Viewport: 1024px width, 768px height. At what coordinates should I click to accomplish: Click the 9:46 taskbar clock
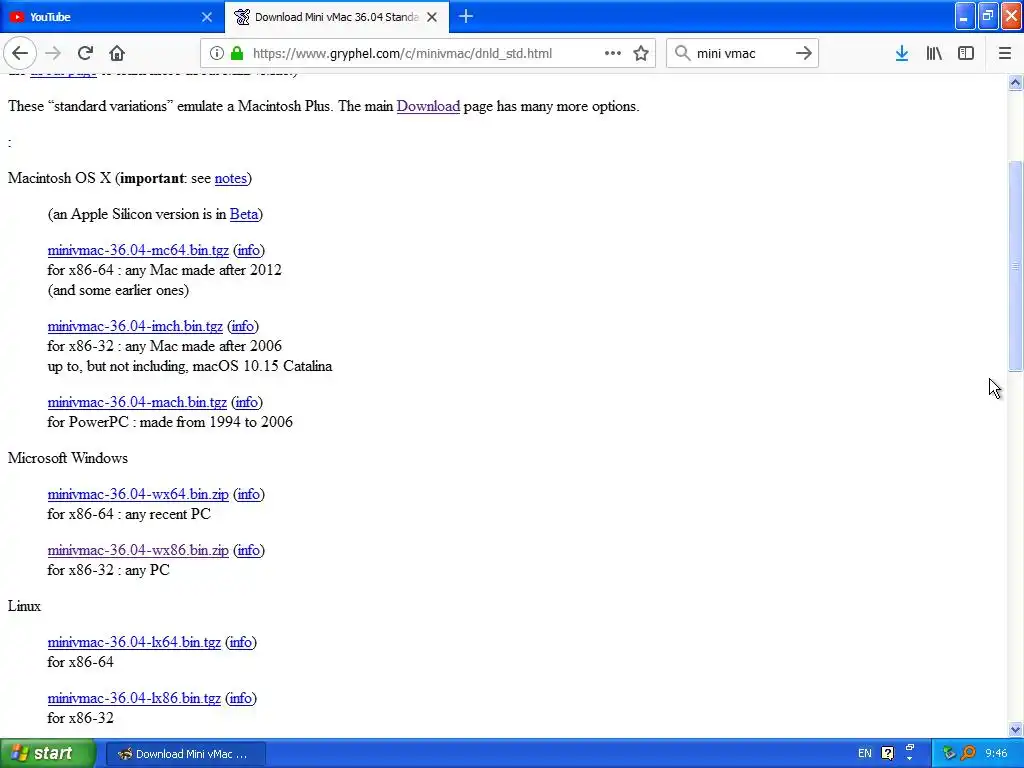point(997,754)
